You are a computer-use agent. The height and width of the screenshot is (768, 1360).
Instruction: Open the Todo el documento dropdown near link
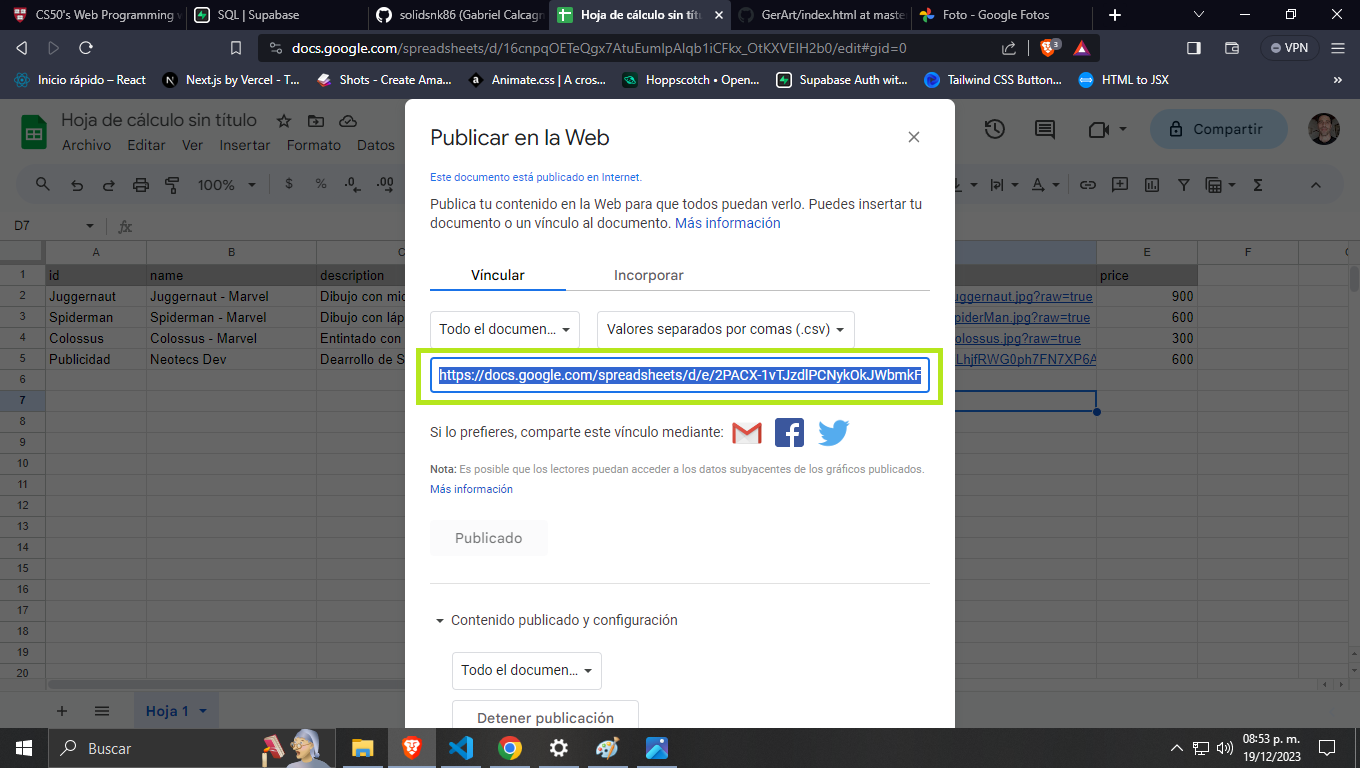505,329
